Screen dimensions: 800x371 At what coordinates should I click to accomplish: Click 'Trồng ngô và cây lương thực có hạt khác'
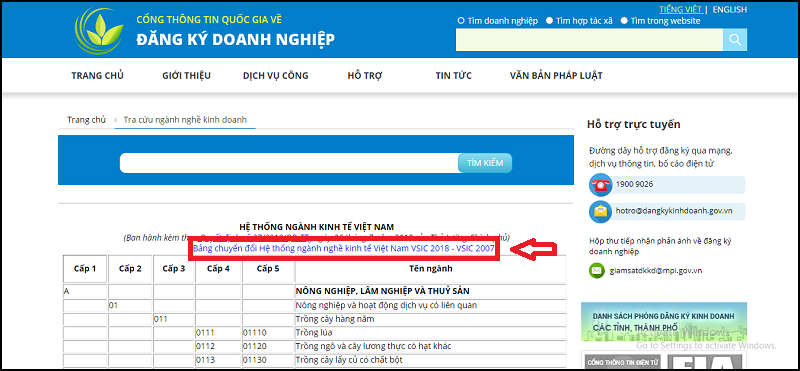tap(373, 347)
